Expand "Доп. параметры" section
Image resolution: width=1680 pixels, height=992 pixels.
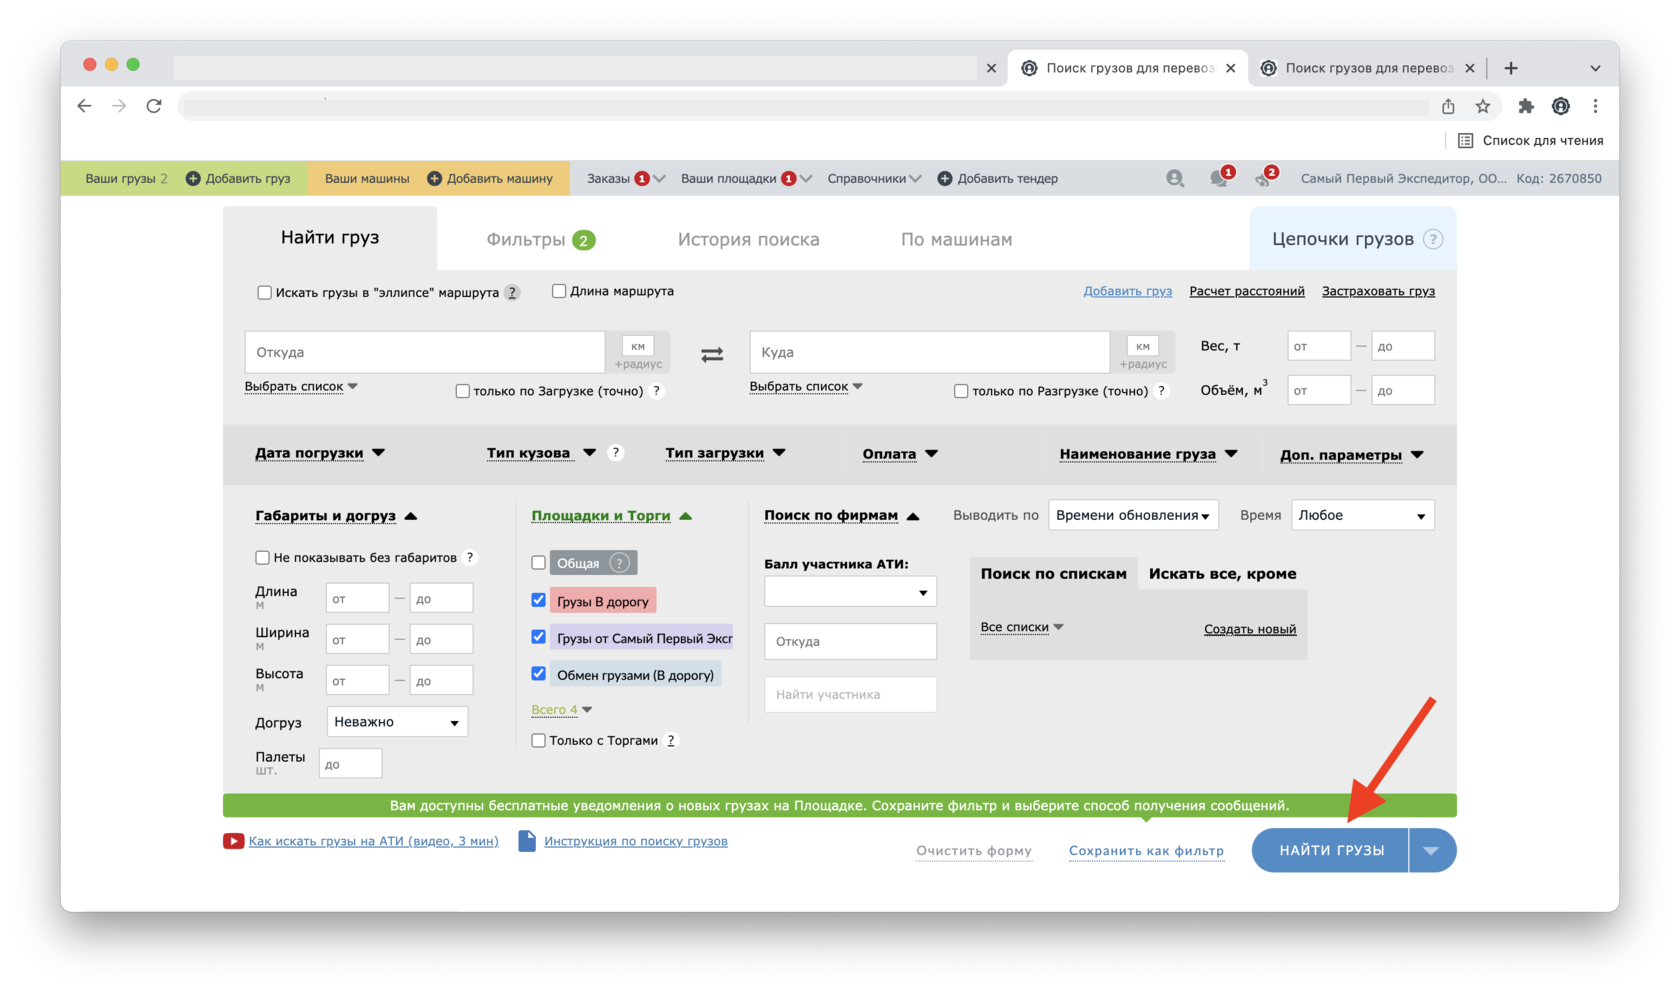point(1351,455)
